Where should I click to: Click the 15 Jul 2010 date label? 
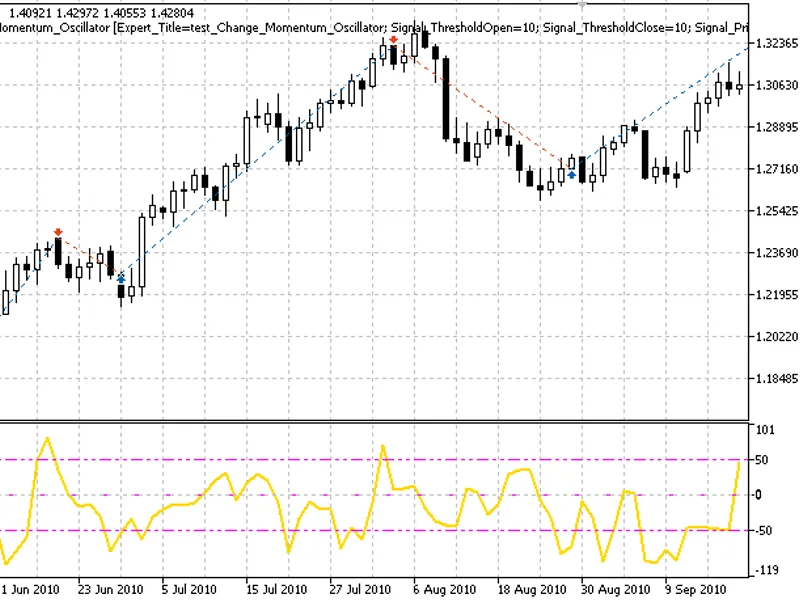pos(276,589)
